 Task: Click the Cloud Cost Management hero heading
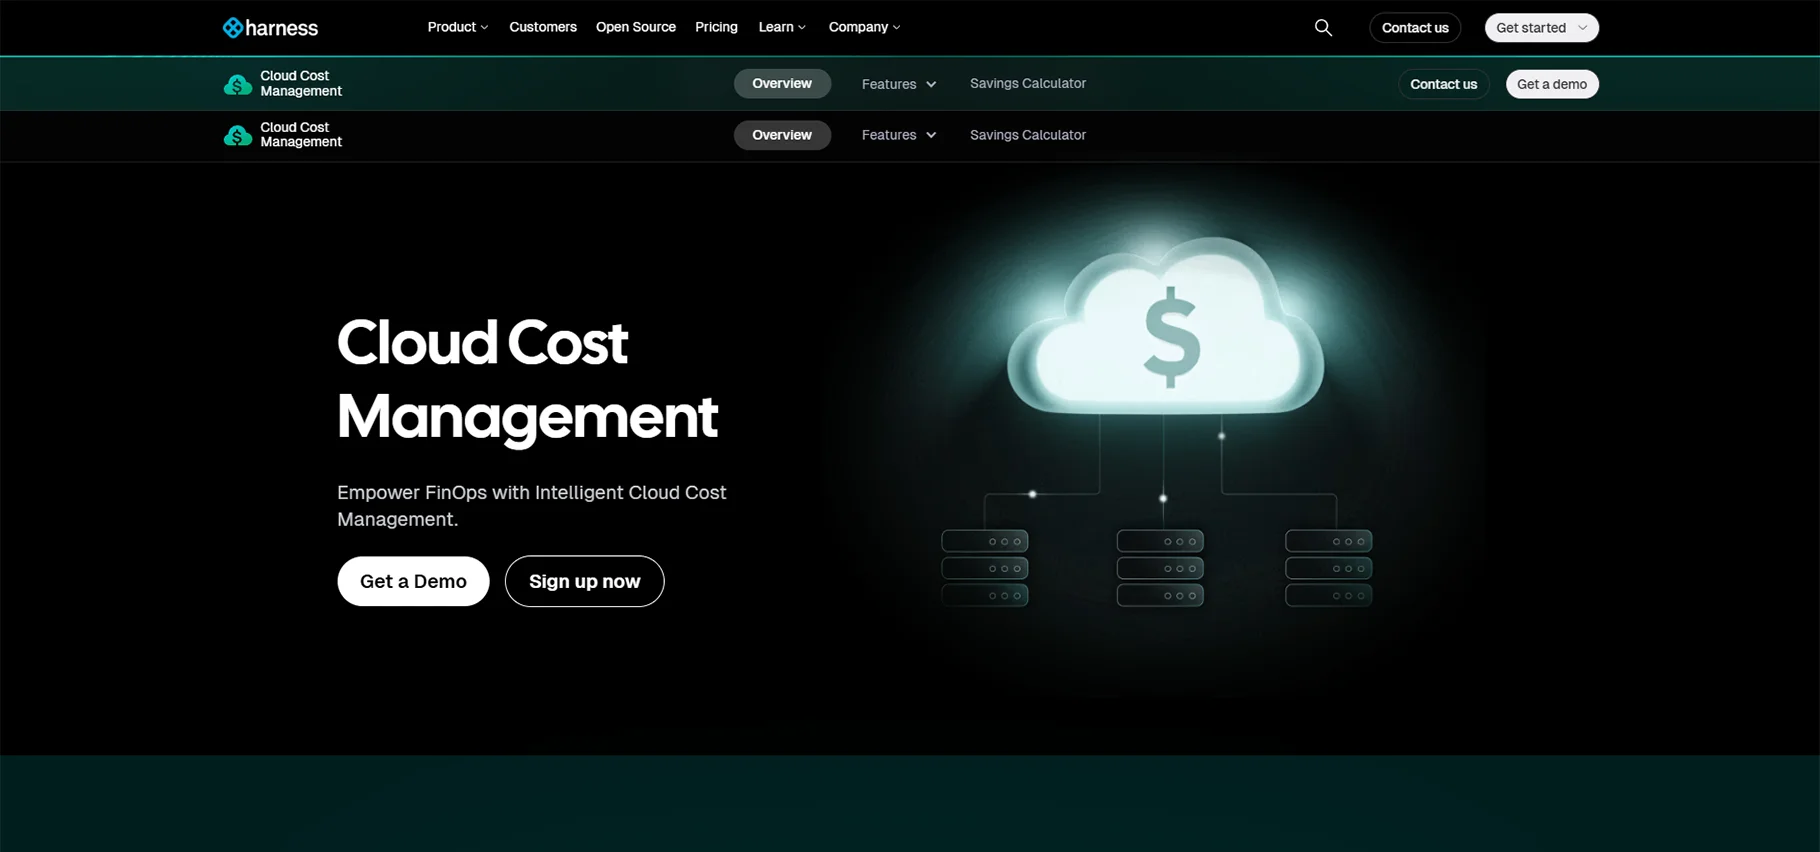click(x=527, y=379)
